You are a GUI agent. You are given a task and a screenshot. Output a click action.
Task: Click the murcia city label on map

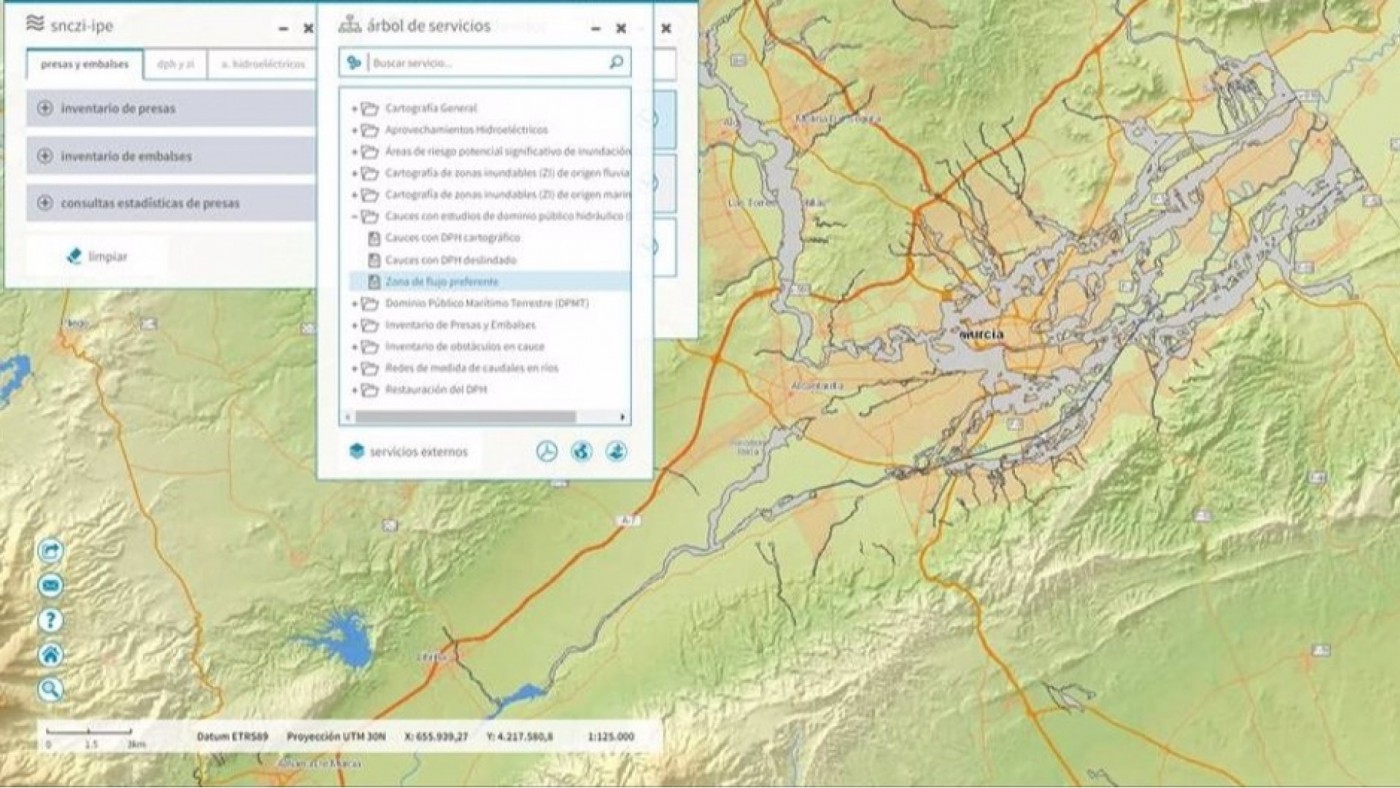tap(981, 333)
